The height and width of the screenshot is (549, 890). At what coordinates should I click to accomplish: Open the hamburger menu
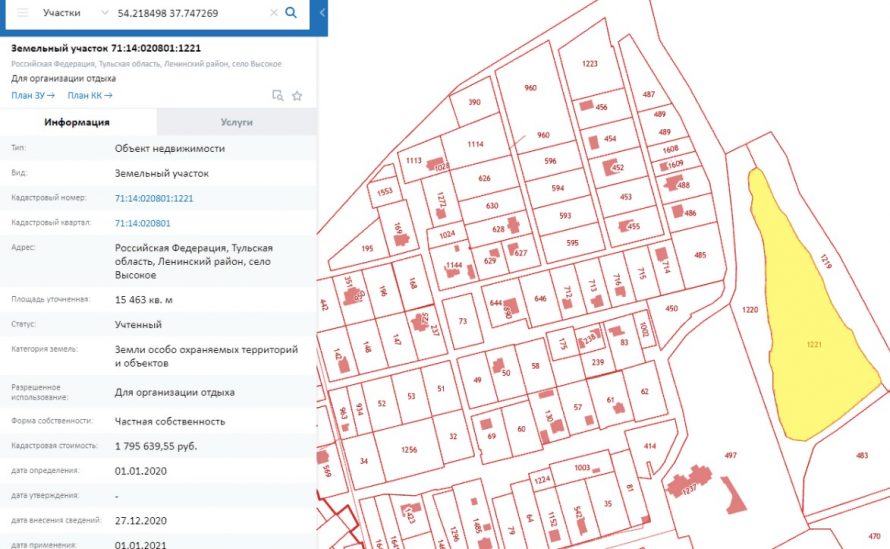22,13
